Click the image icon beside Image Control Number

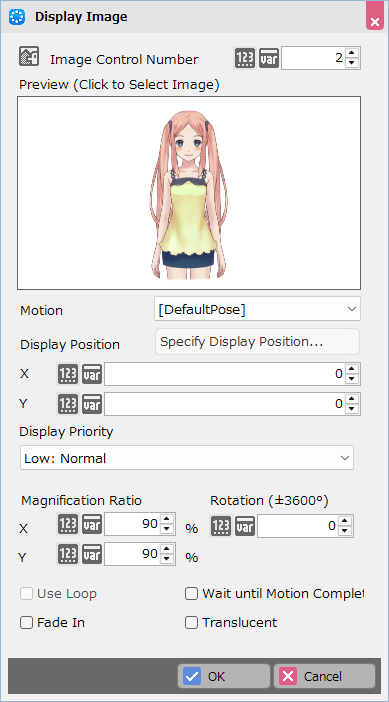[x=29, y=57]
